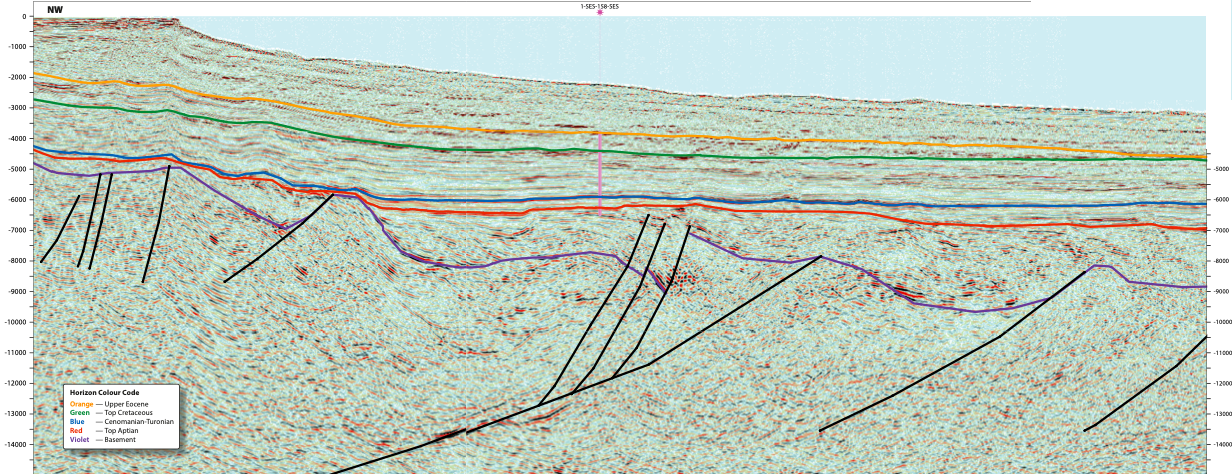Select the Blue colour name in legend
1232x474 pixels.
coord(77,421)
